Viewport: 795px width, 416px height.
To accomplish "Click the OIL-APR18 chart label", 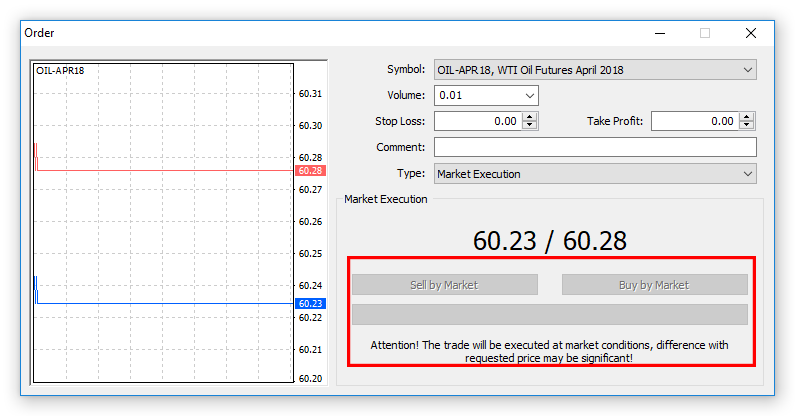I will (60, 71).
